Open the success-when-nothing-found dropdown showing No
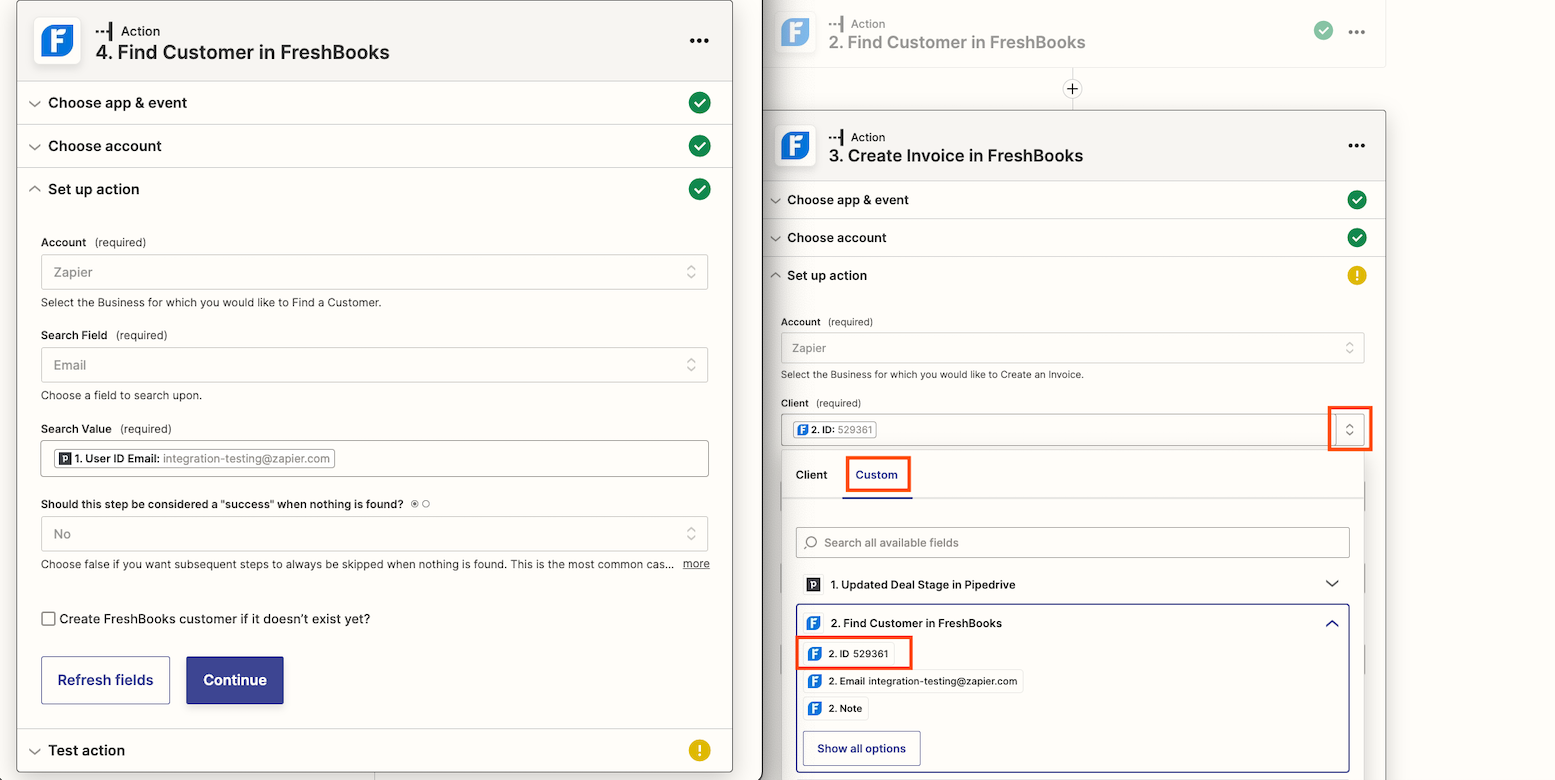 (374, 534)
